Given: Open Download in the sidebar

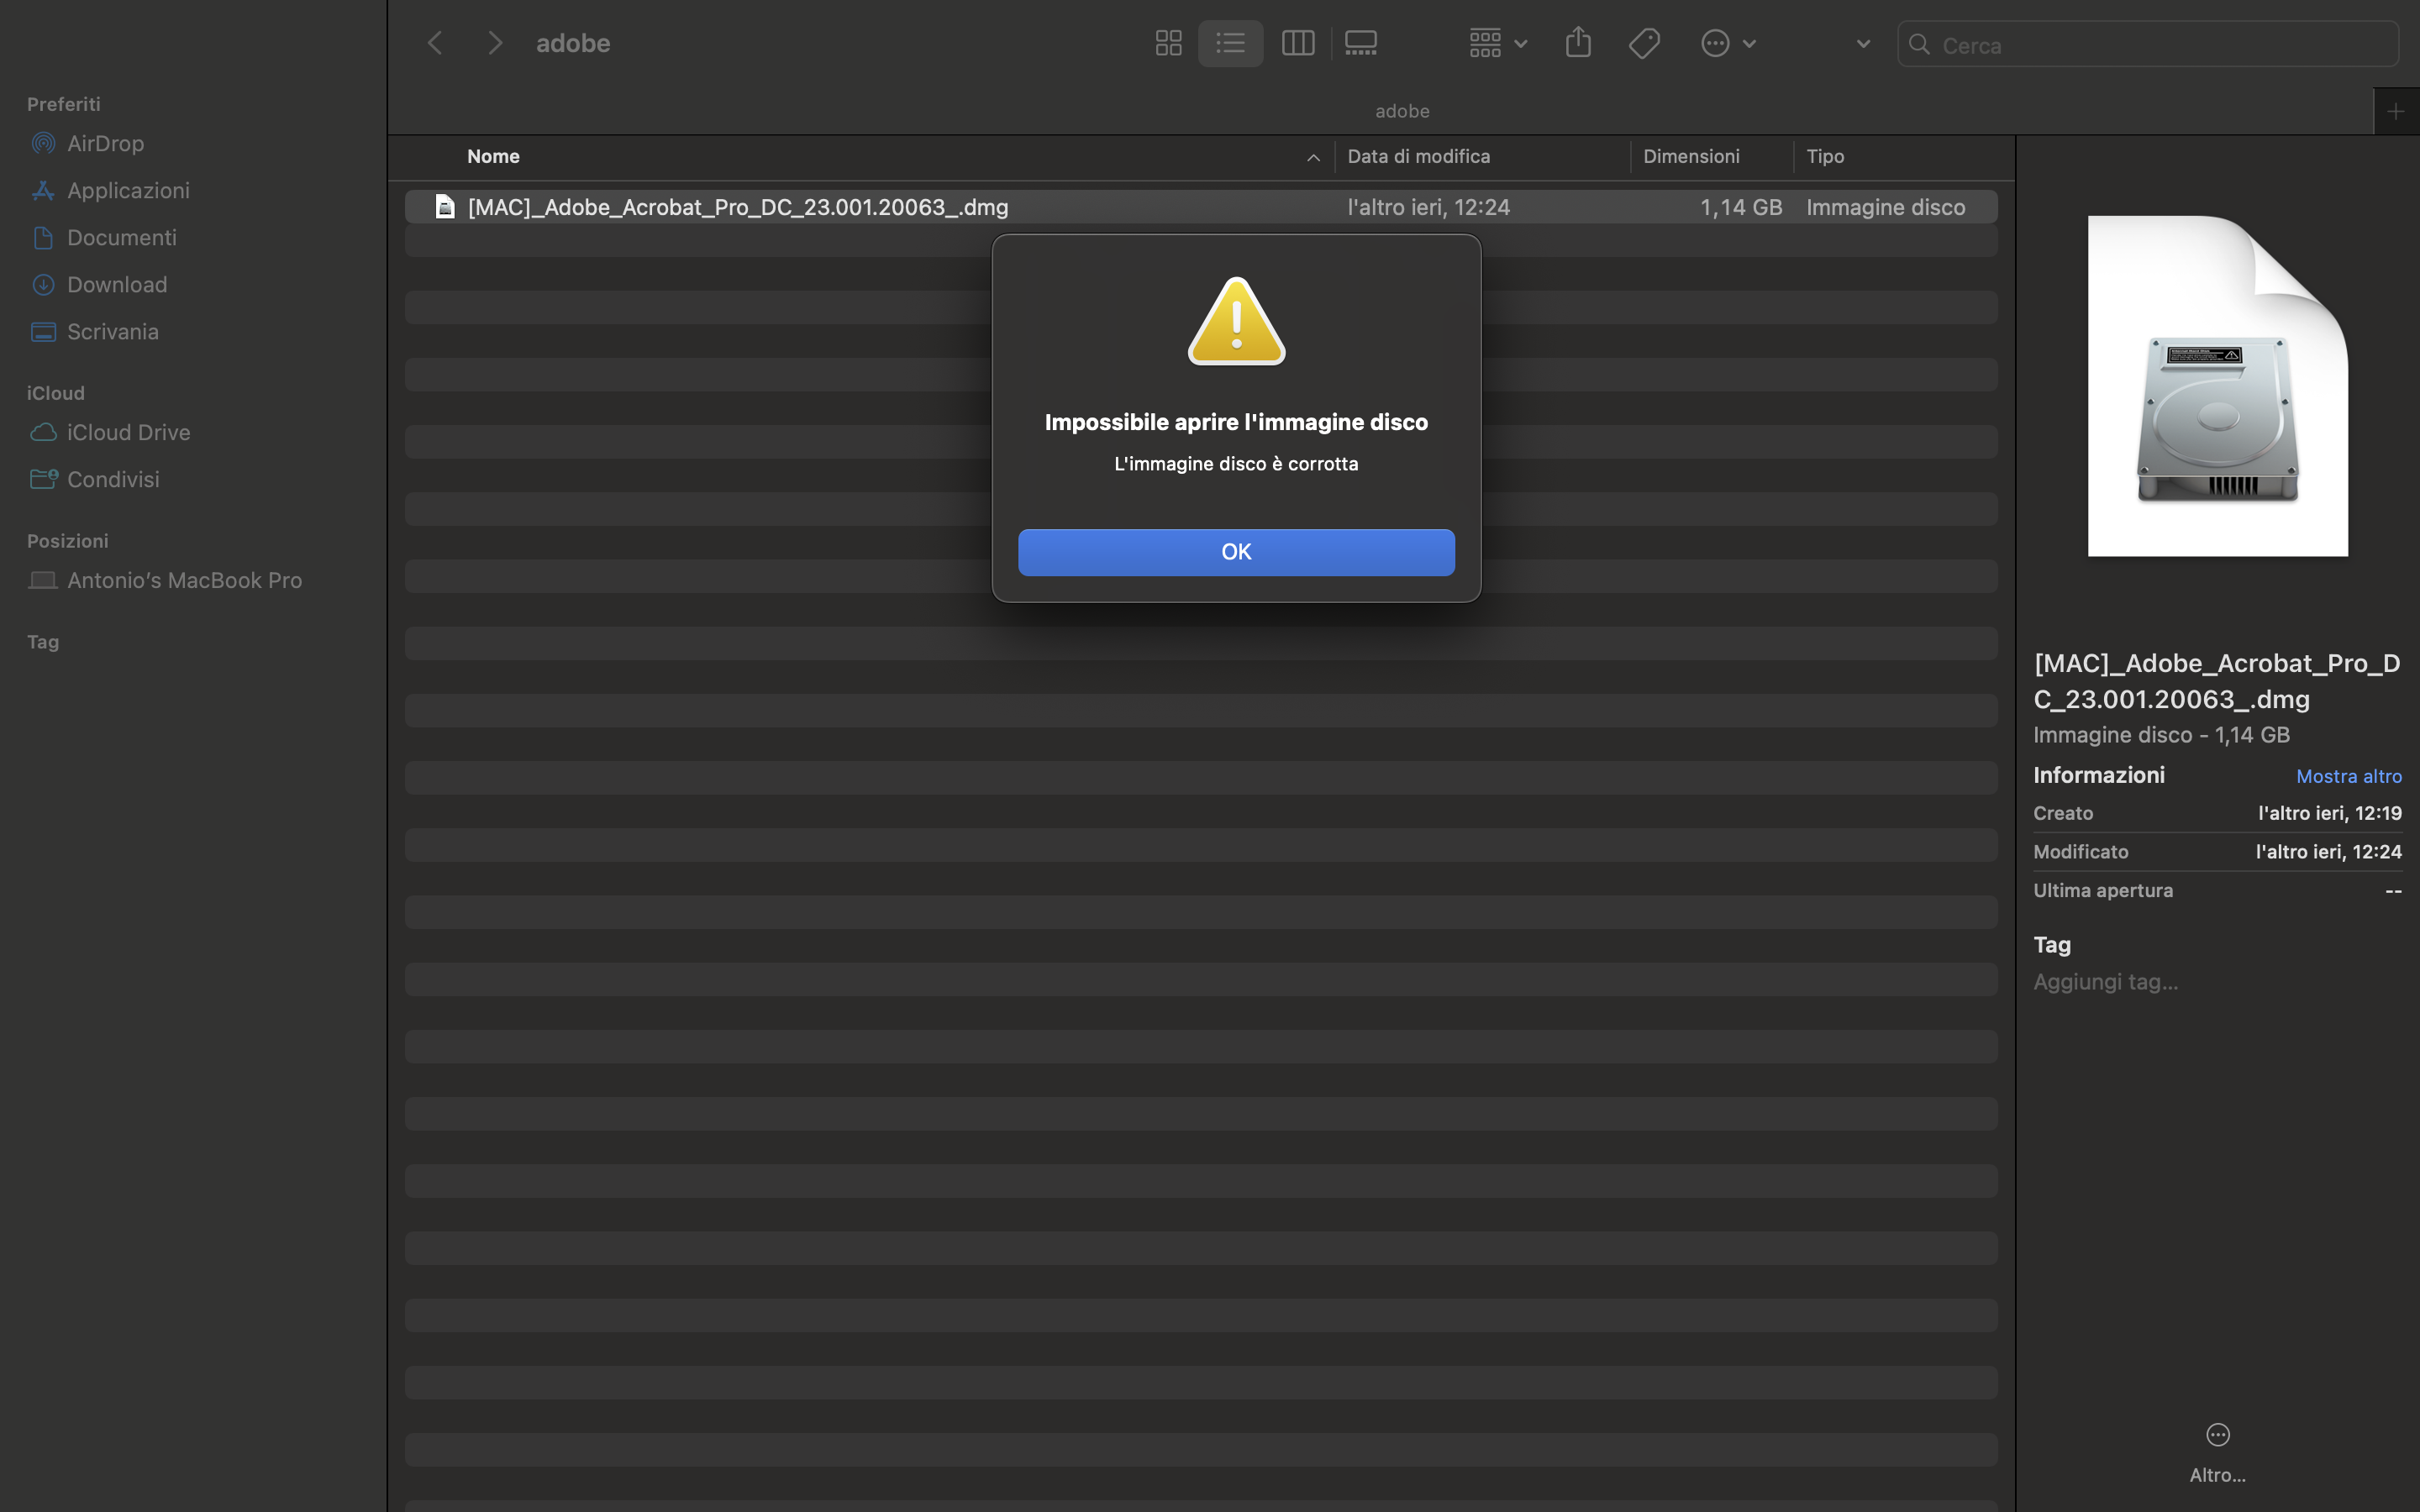Looking at the screenshot, I should pos(116,284).
